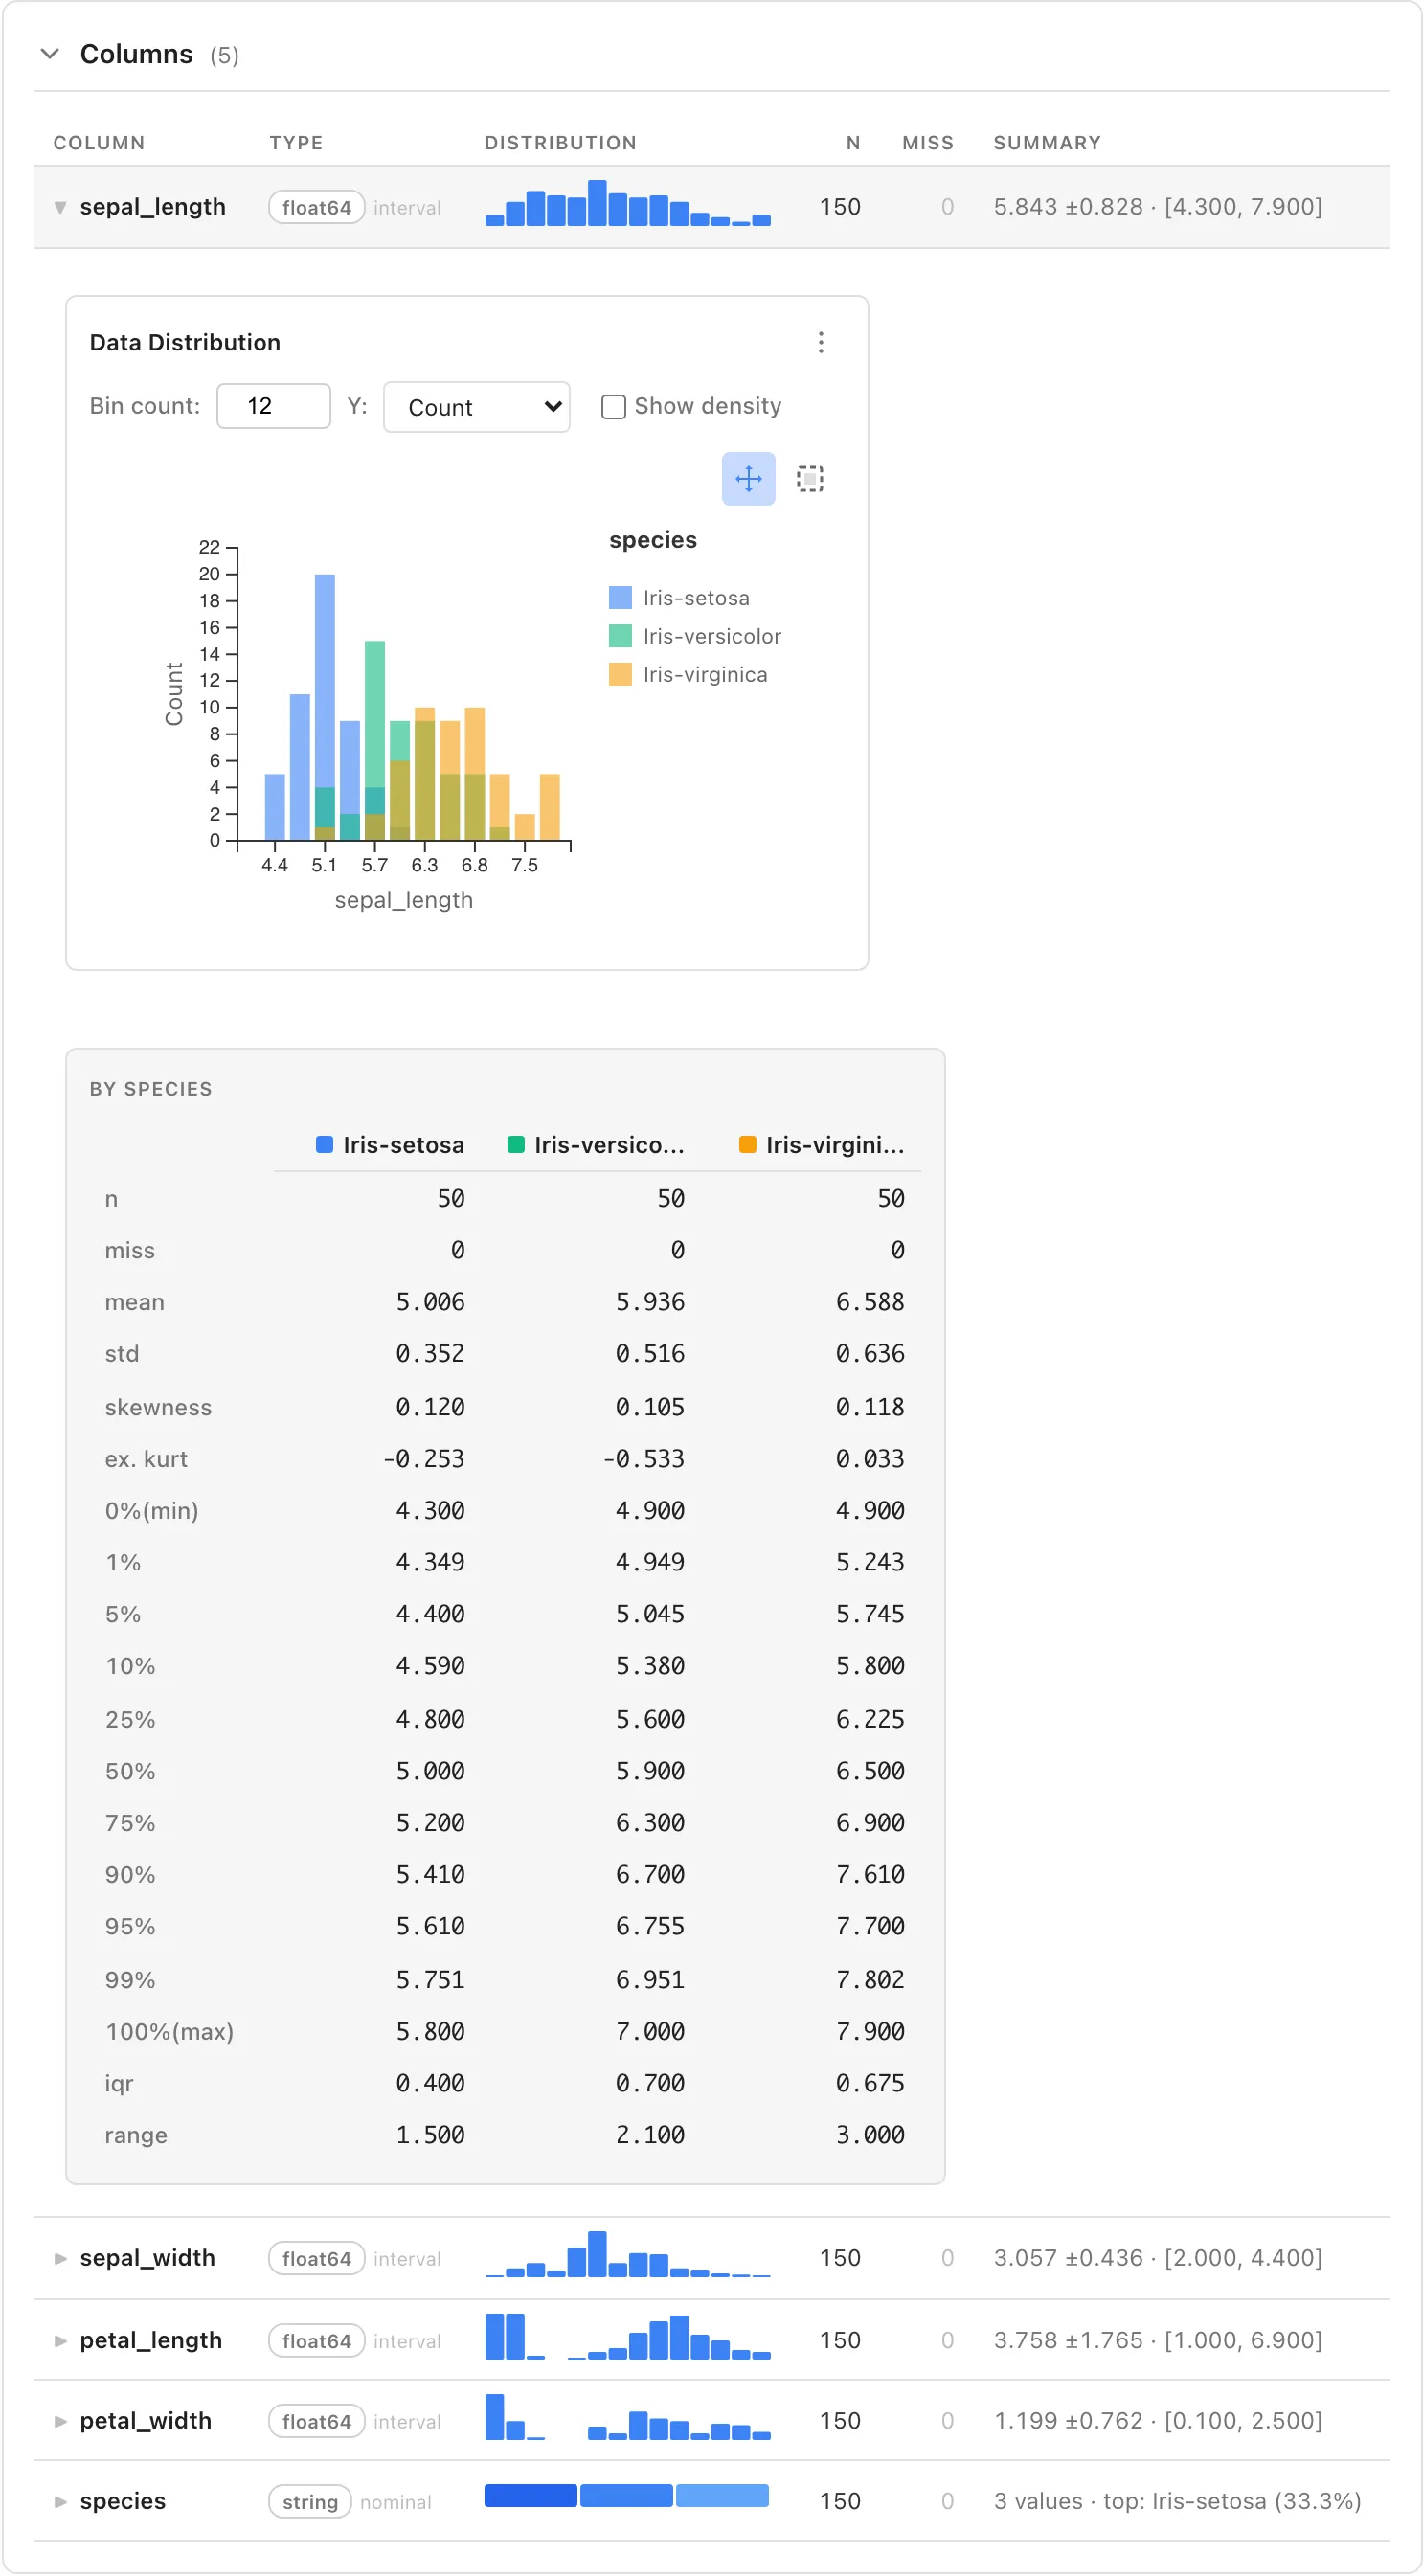Screen dimensions: 1423x2576
Task: Click the Iris-virginica legend swatch
Action: point(620,674)
